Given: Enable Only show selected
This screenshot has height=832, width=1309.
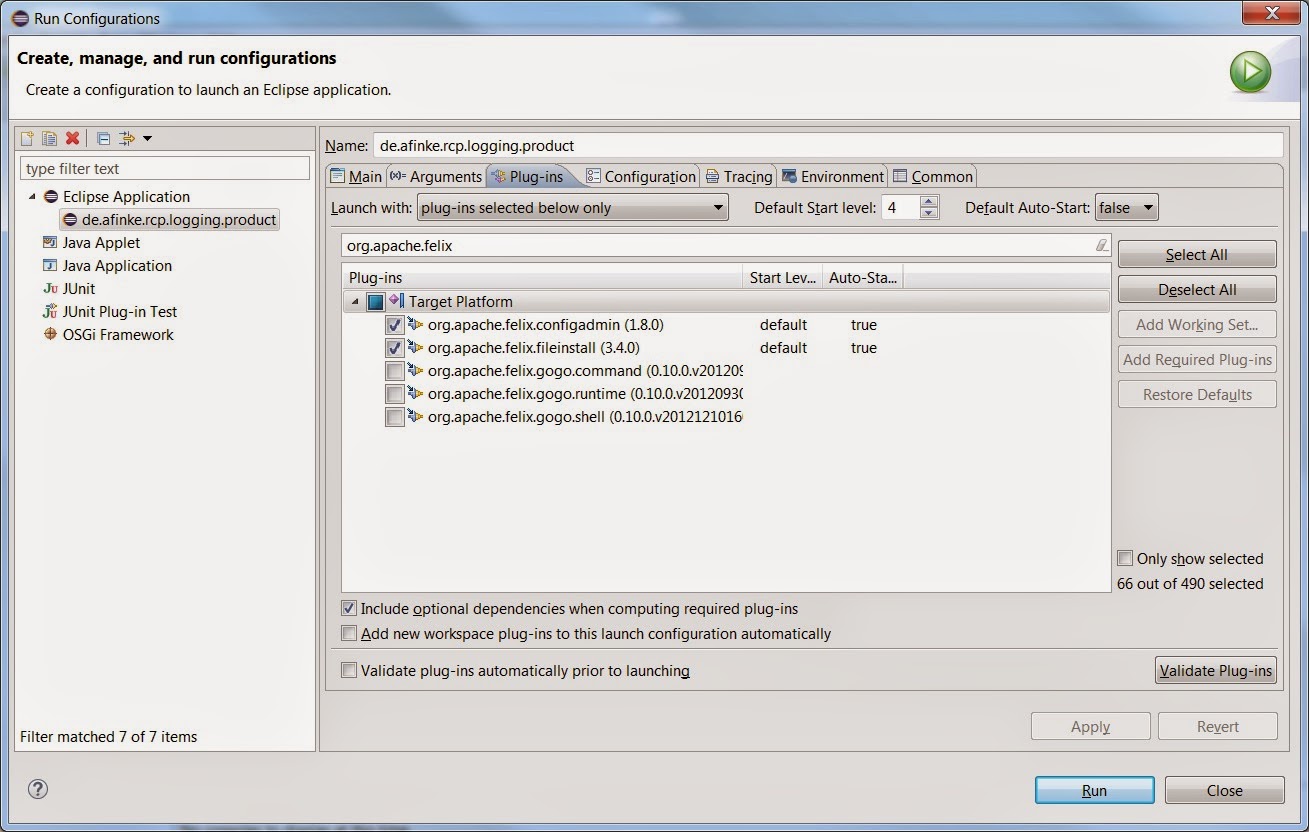Looking at the screenshot, I should [1125, 558].
